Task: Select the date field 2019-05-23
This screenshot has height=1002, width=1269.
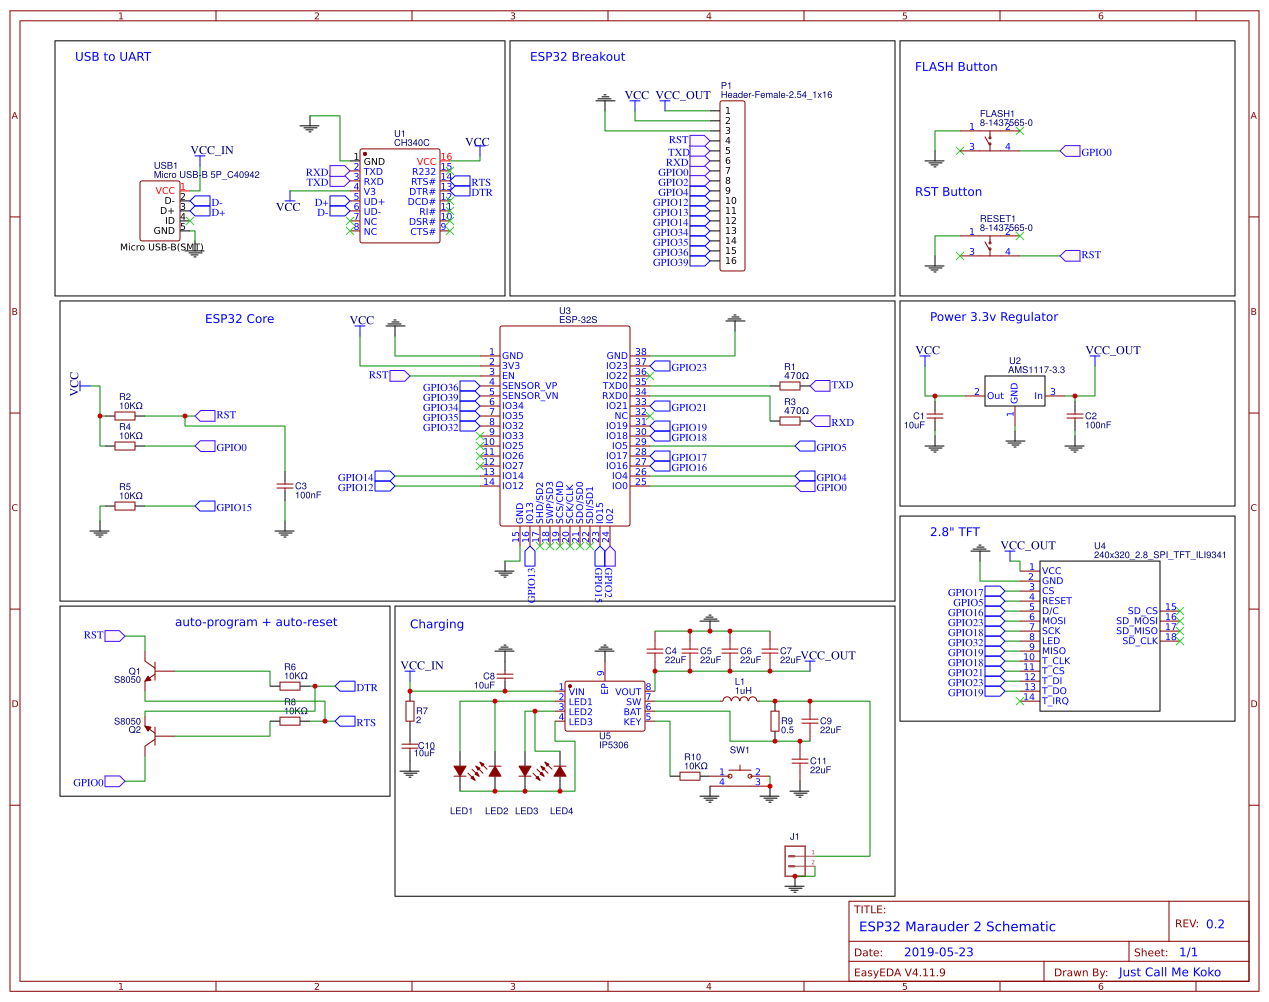Action: [938, 953]
